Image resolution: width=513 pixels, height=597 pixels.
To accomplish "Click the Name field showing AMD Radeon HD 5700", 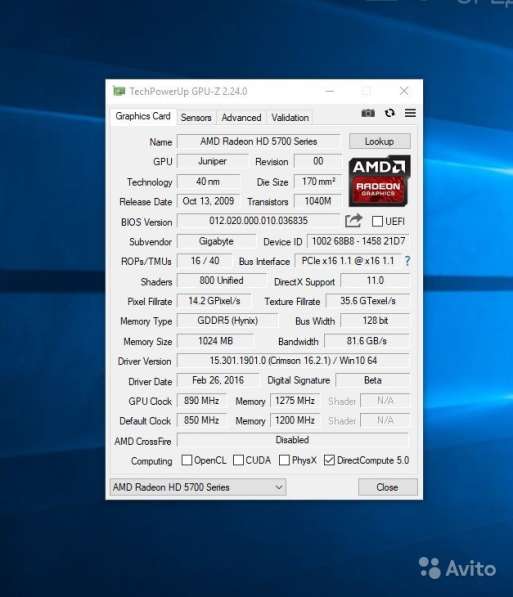I will 258,141.
